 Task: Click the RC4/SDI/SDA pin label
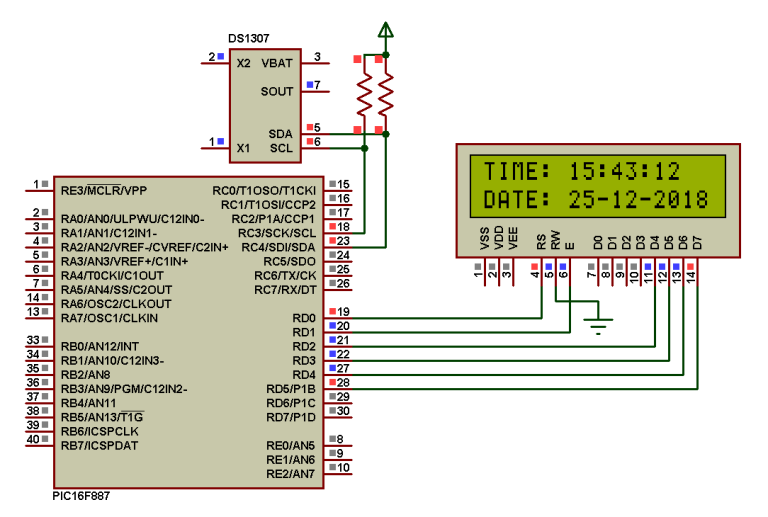coord(278,247)
